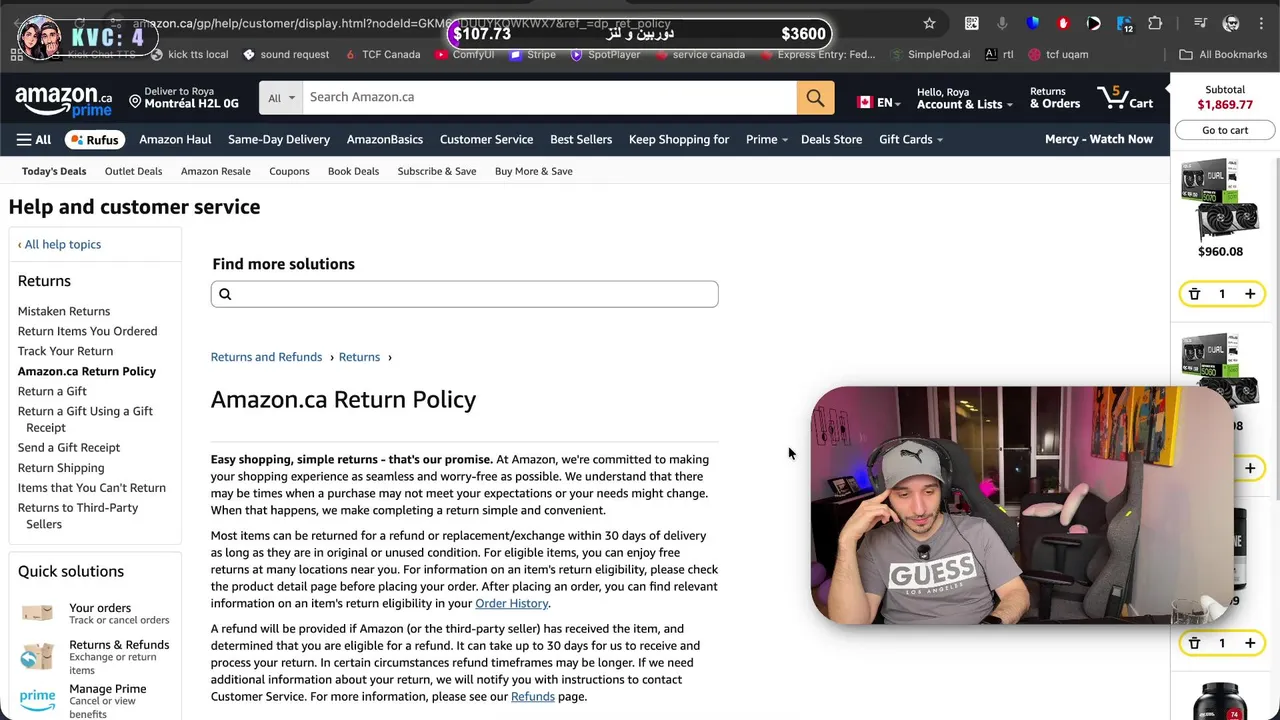Expand the Gift Cards dropdown

pyautogui.click(x=910, y=139)
